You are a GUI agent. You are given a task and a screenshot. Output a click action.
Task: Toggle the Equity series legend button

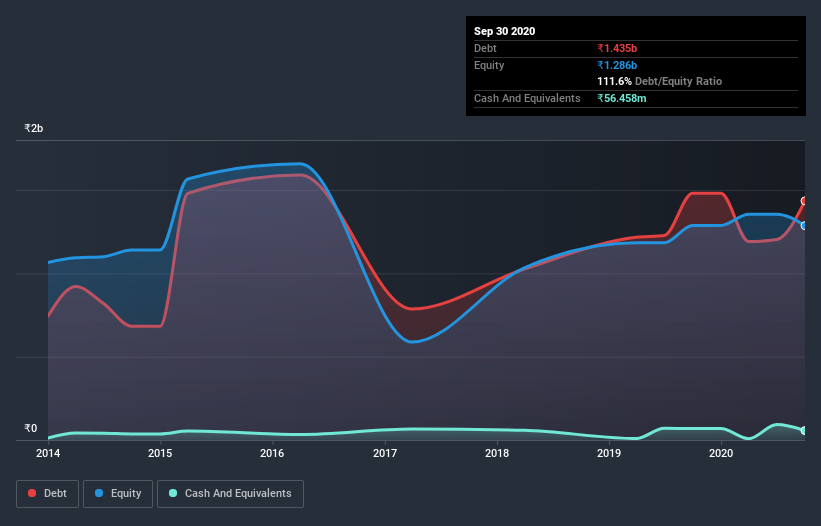point(118,494)
